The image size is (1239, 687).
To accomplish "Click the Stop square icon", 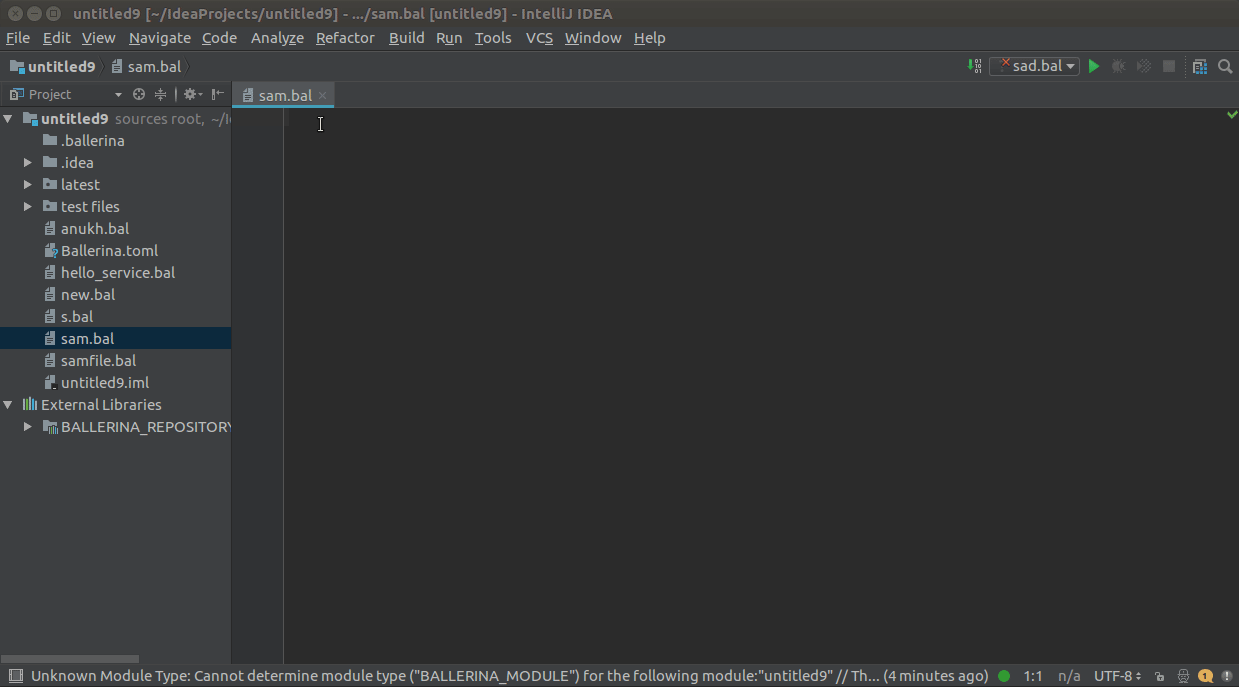I will [1169, 66].
